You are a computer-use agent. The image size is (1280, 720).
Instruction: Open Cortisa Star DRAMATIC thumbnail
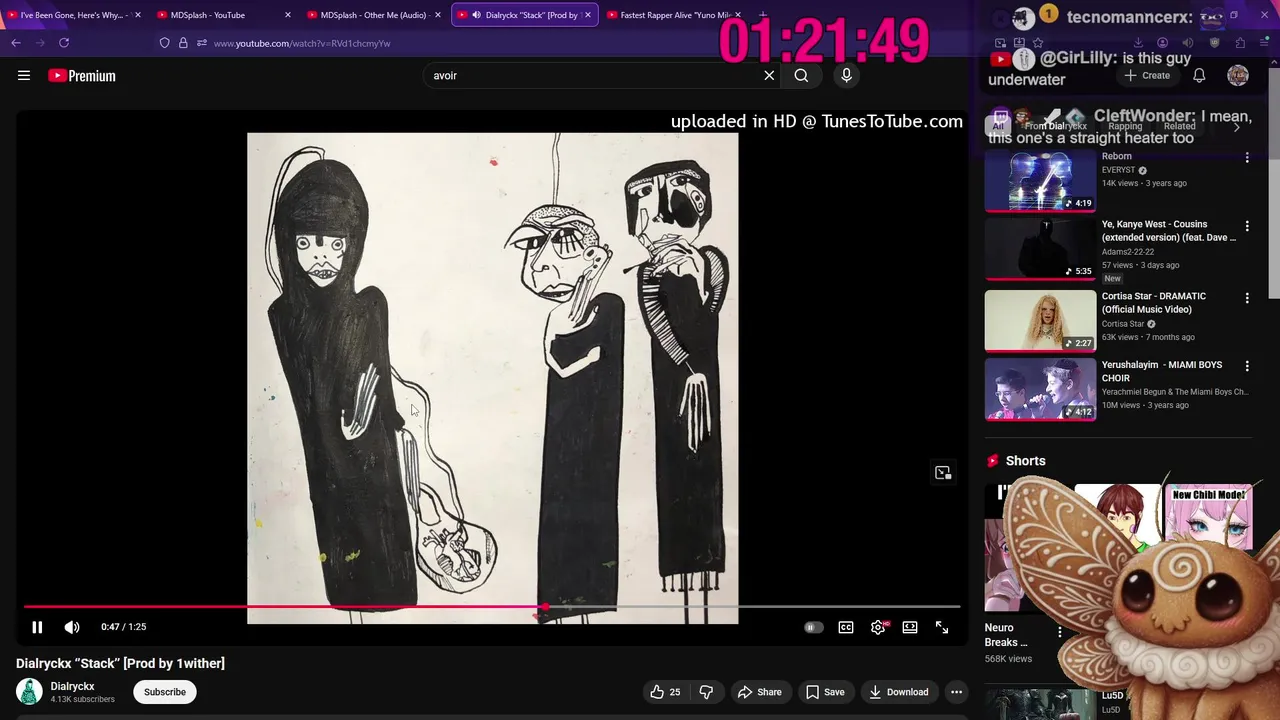tap(1040, 321)
